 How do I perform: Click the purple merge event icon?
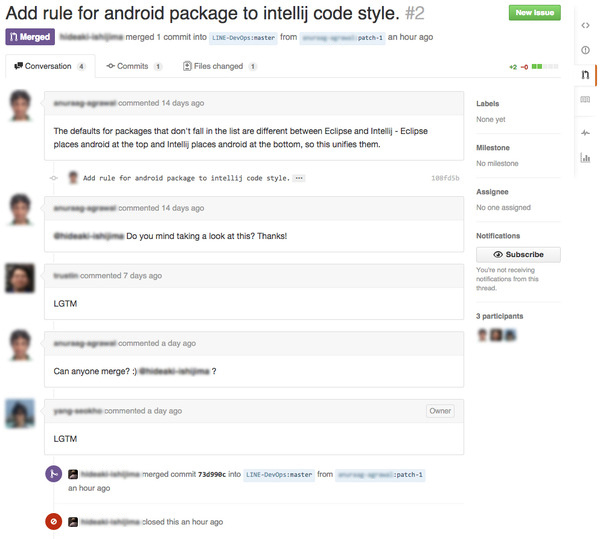54,474
